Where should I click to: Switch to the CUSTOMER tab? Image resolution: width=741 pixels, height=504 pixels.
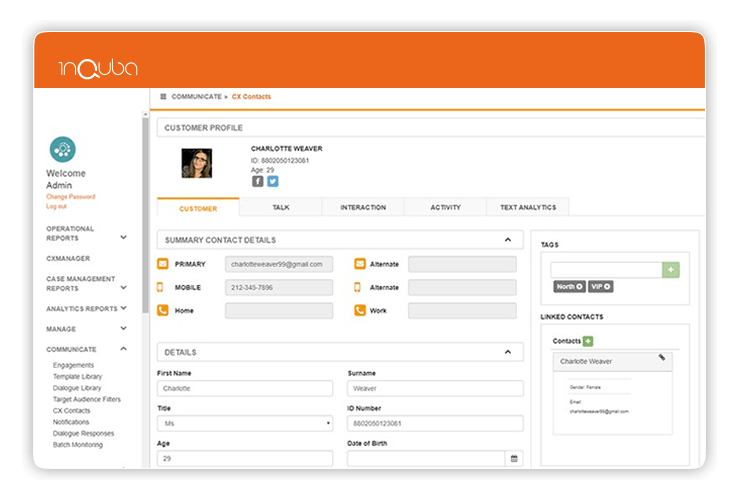[198, 208]
